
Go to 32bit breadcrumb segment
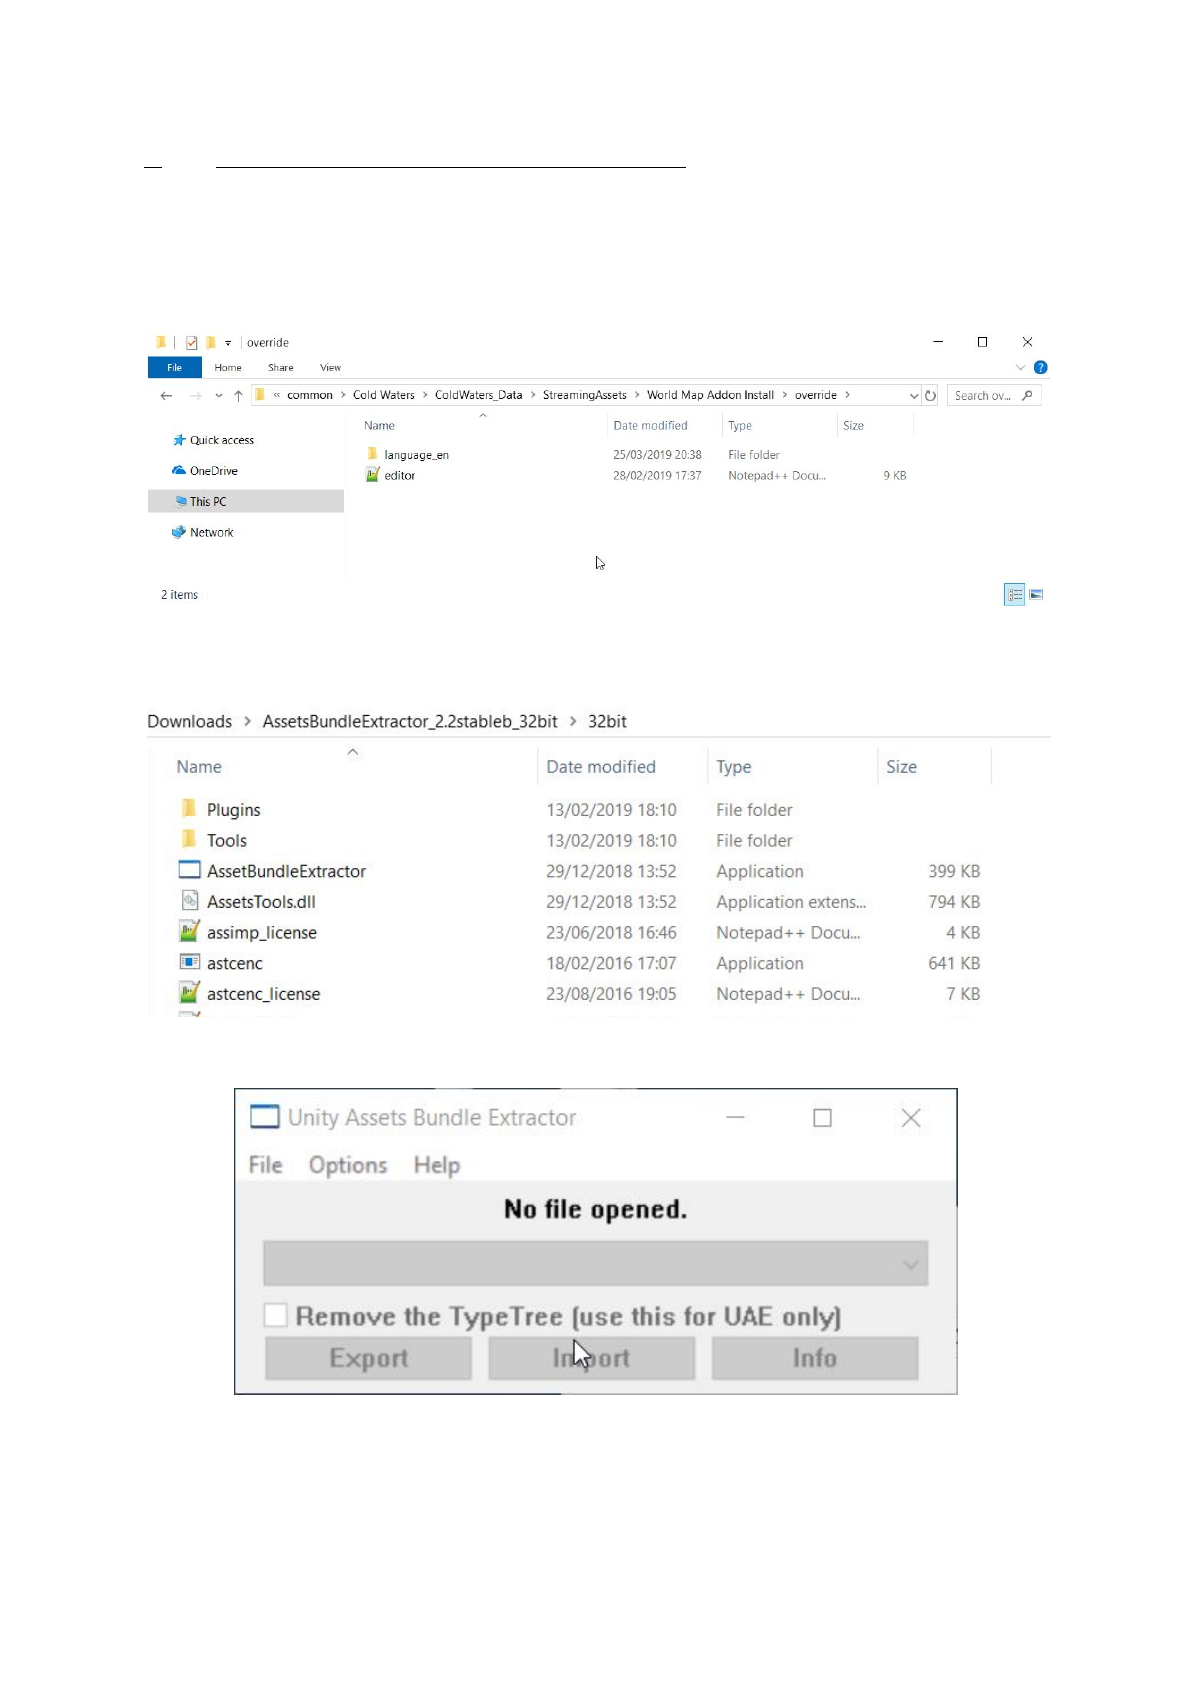[x=607, y=721]
